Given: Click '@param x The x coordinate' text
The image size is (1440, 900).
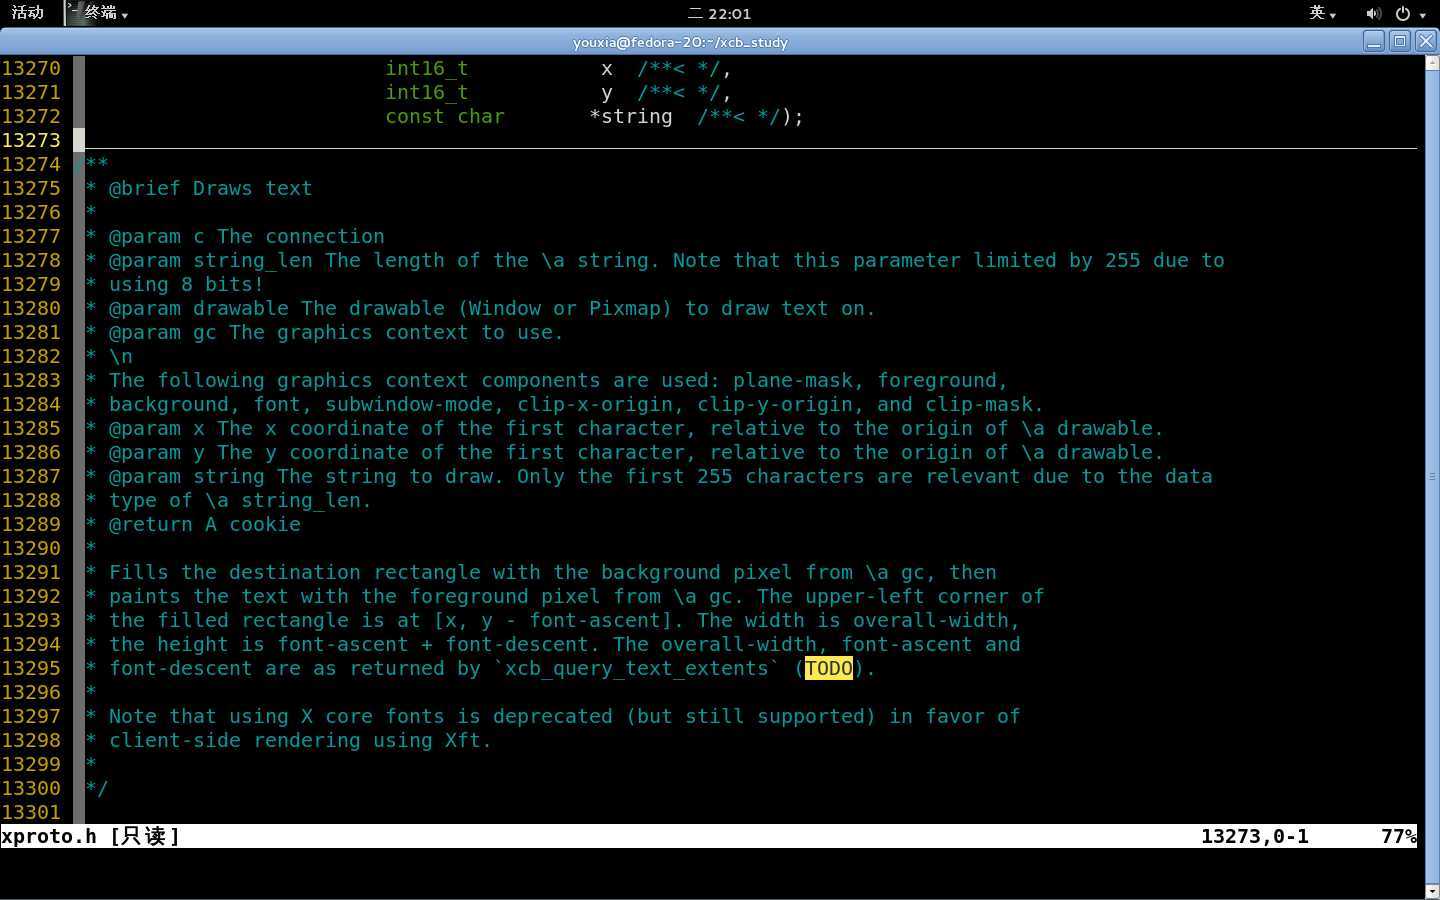Looking at the screenshot, I should [x=276, y=428].
